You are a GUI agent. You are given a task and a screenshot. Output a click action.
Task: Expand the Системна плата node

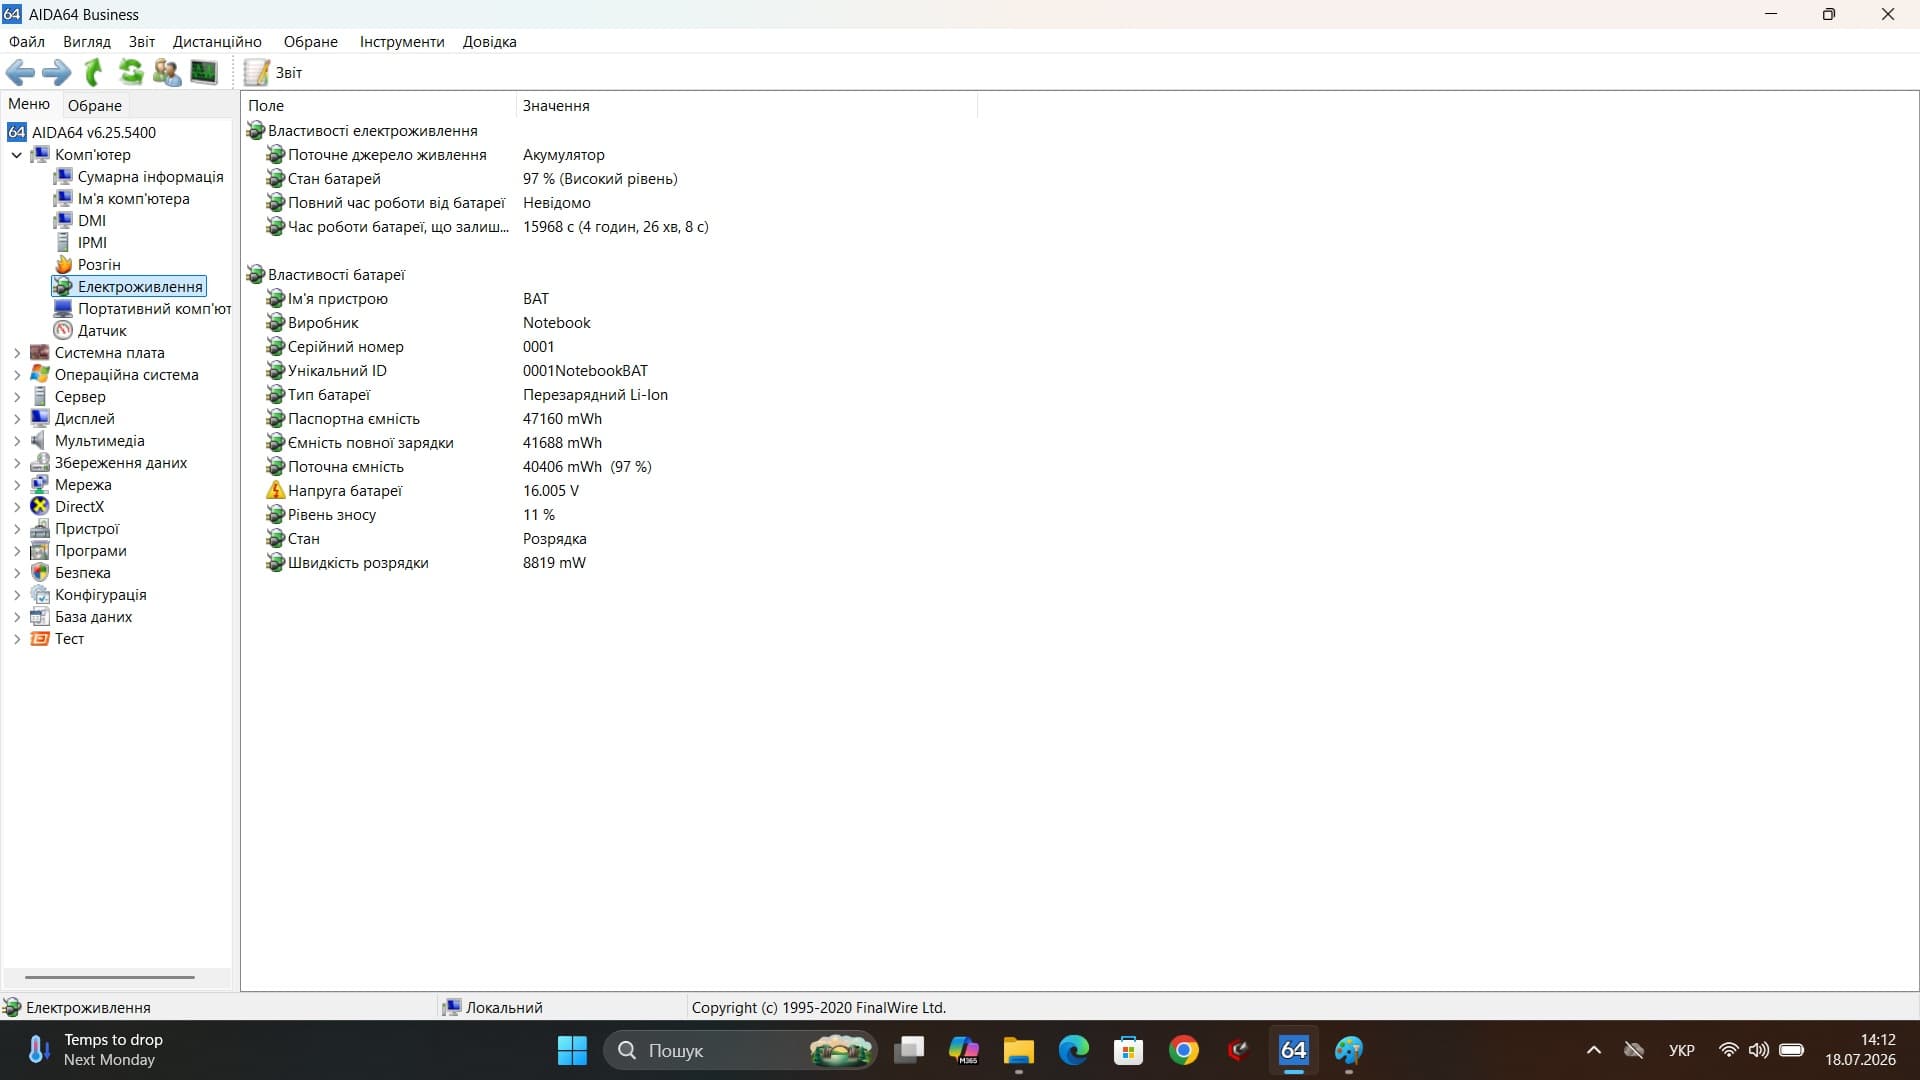point(16,353)
